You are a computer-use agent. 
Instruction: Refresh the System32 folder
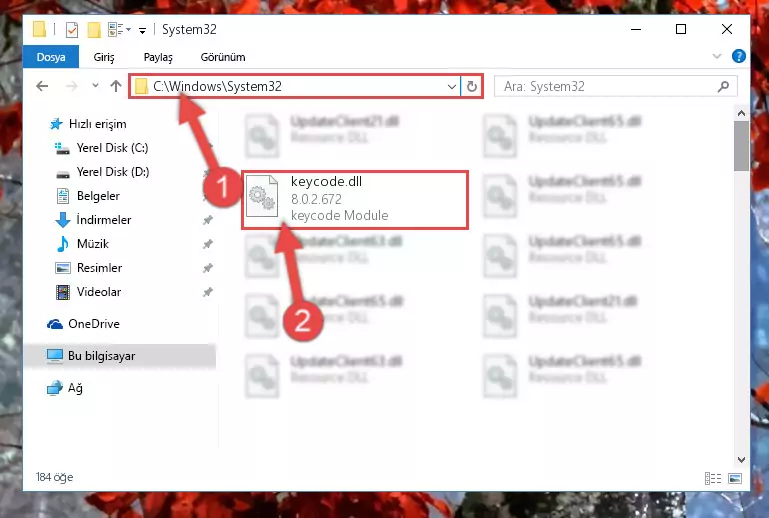tap(472, 87)
